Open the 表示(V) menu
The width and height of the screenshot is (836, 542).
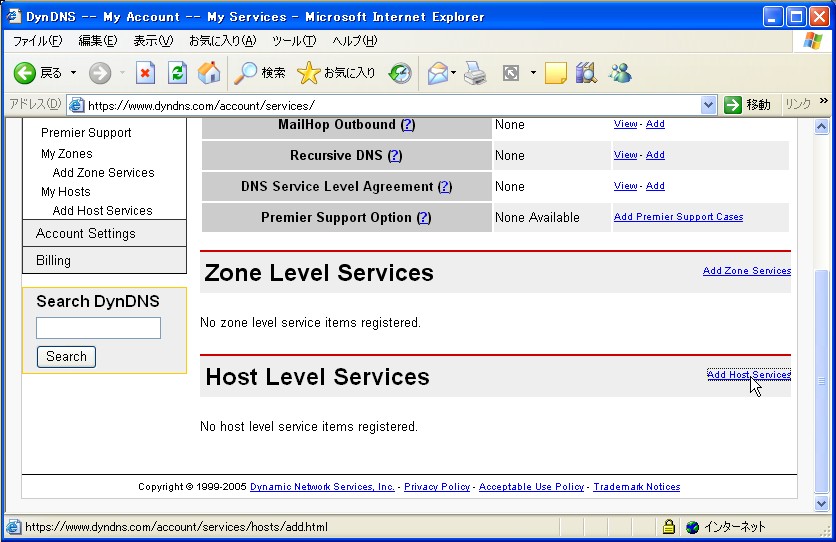click(153, 41)
